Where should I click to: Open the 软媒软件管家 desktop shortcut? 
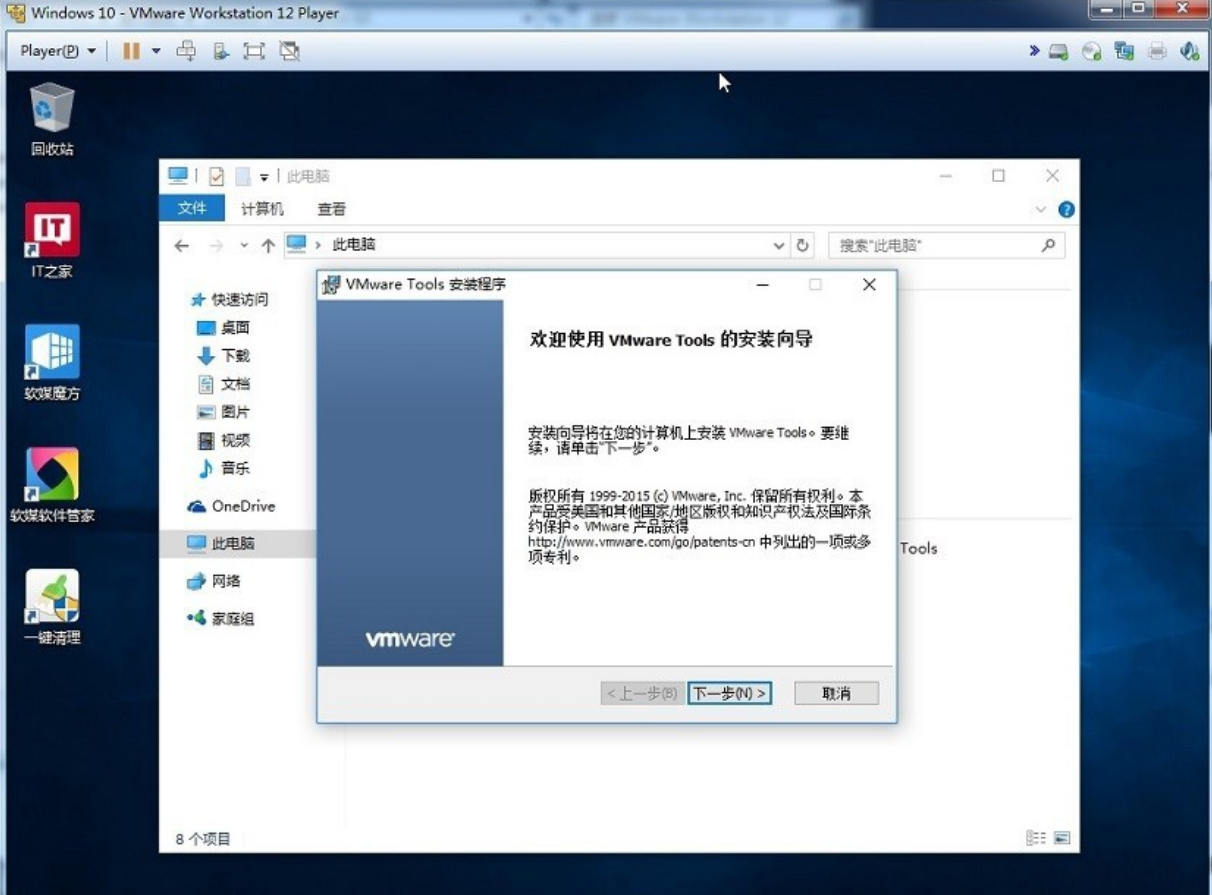click(x=52, y=486)
